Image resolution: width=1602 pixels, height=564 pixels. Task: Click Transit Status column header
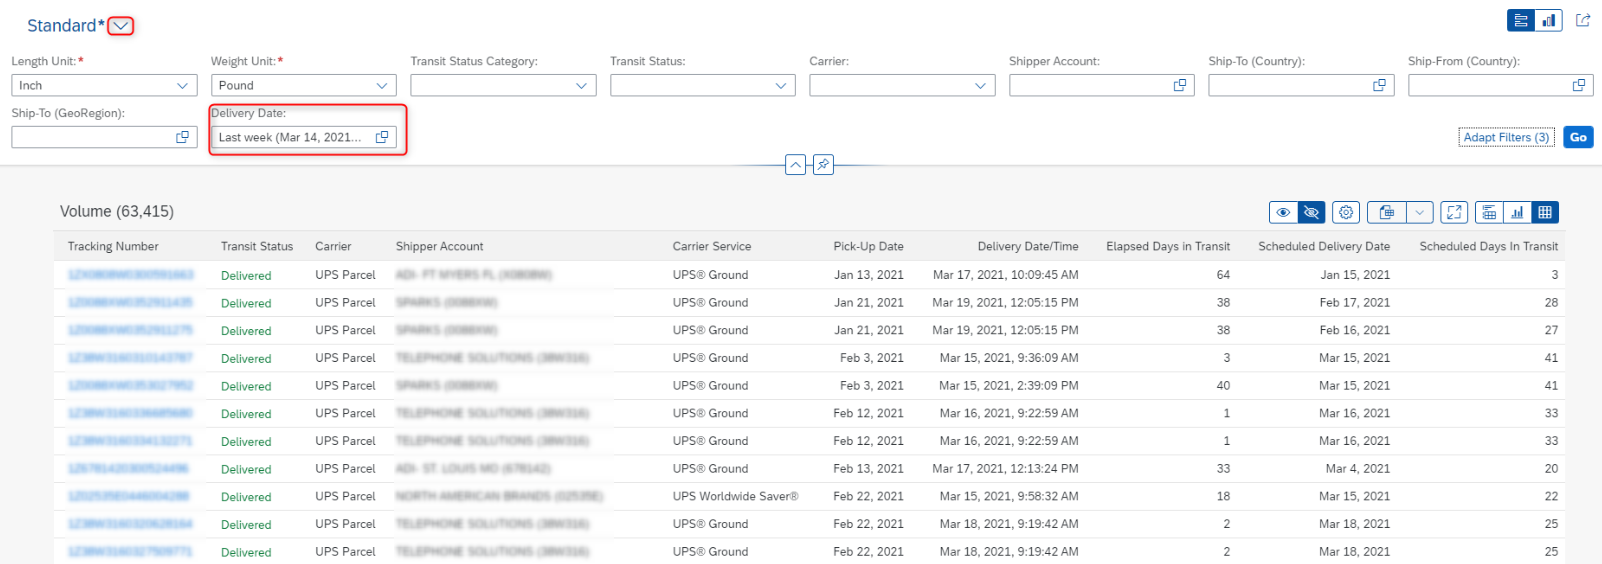pos(257,247)
